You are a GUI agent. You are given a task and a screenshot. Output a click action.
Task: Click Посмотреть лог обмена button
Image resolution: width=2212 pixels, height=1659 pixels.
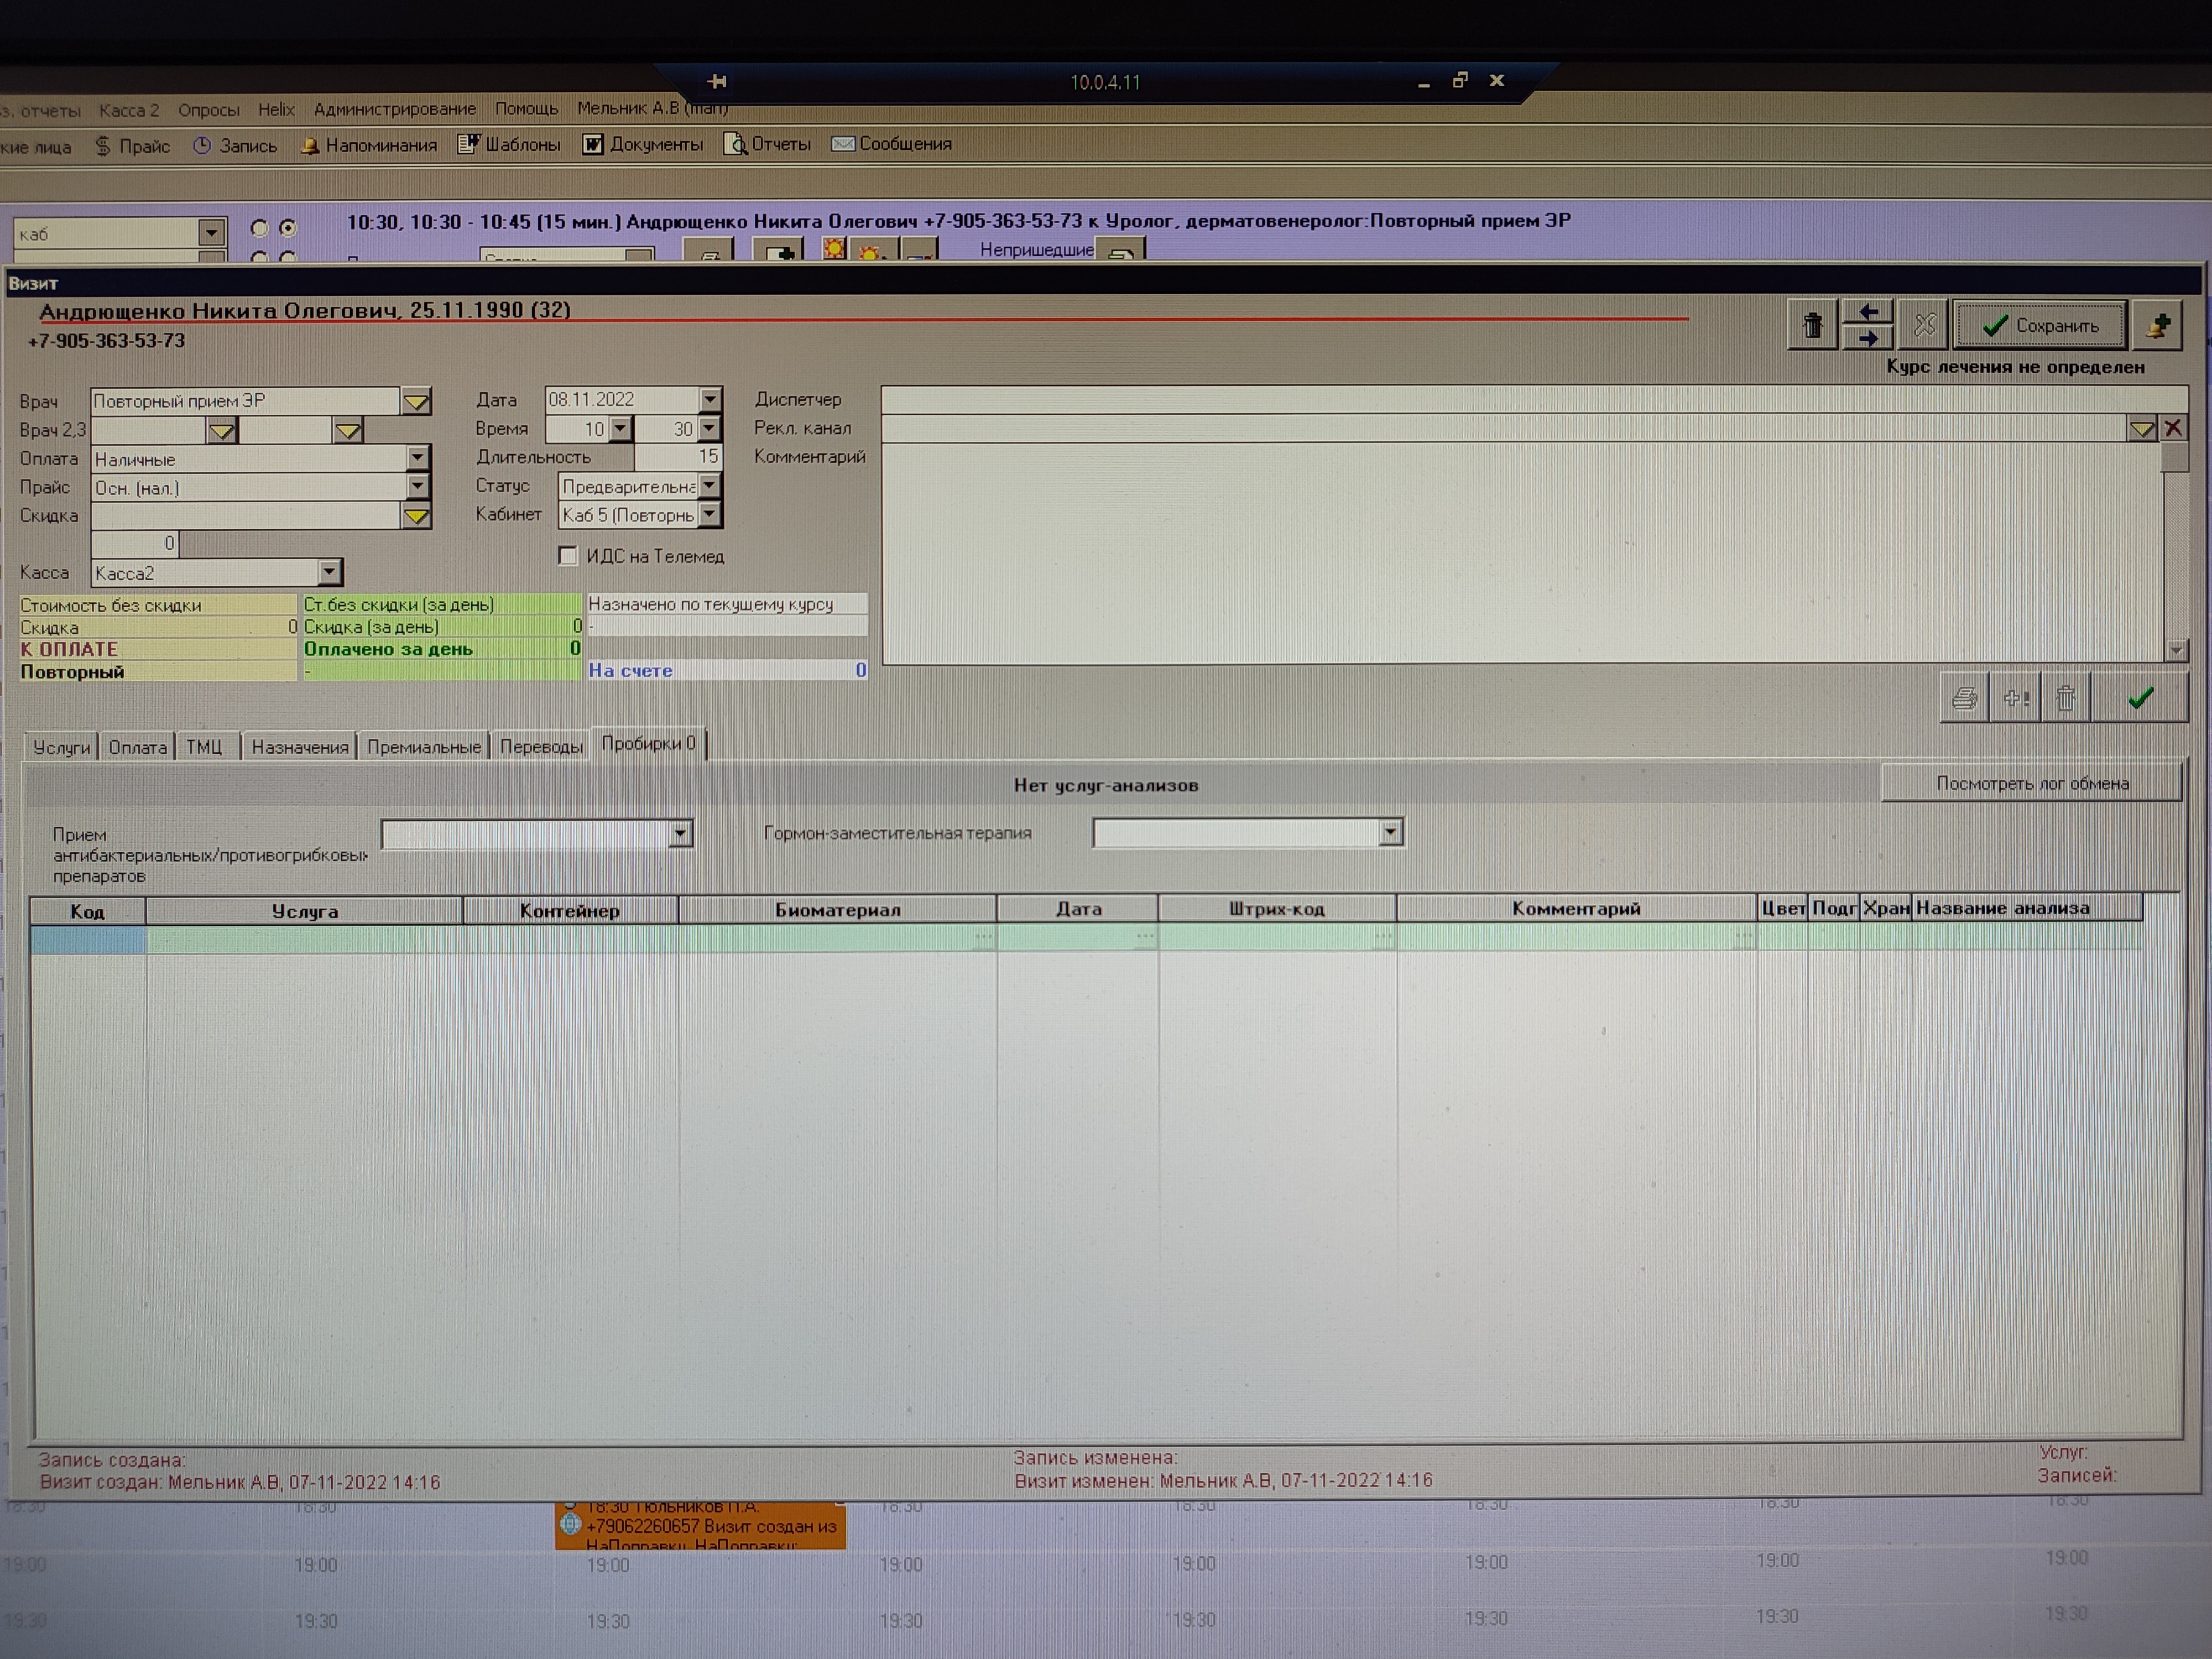(2031, 783)
